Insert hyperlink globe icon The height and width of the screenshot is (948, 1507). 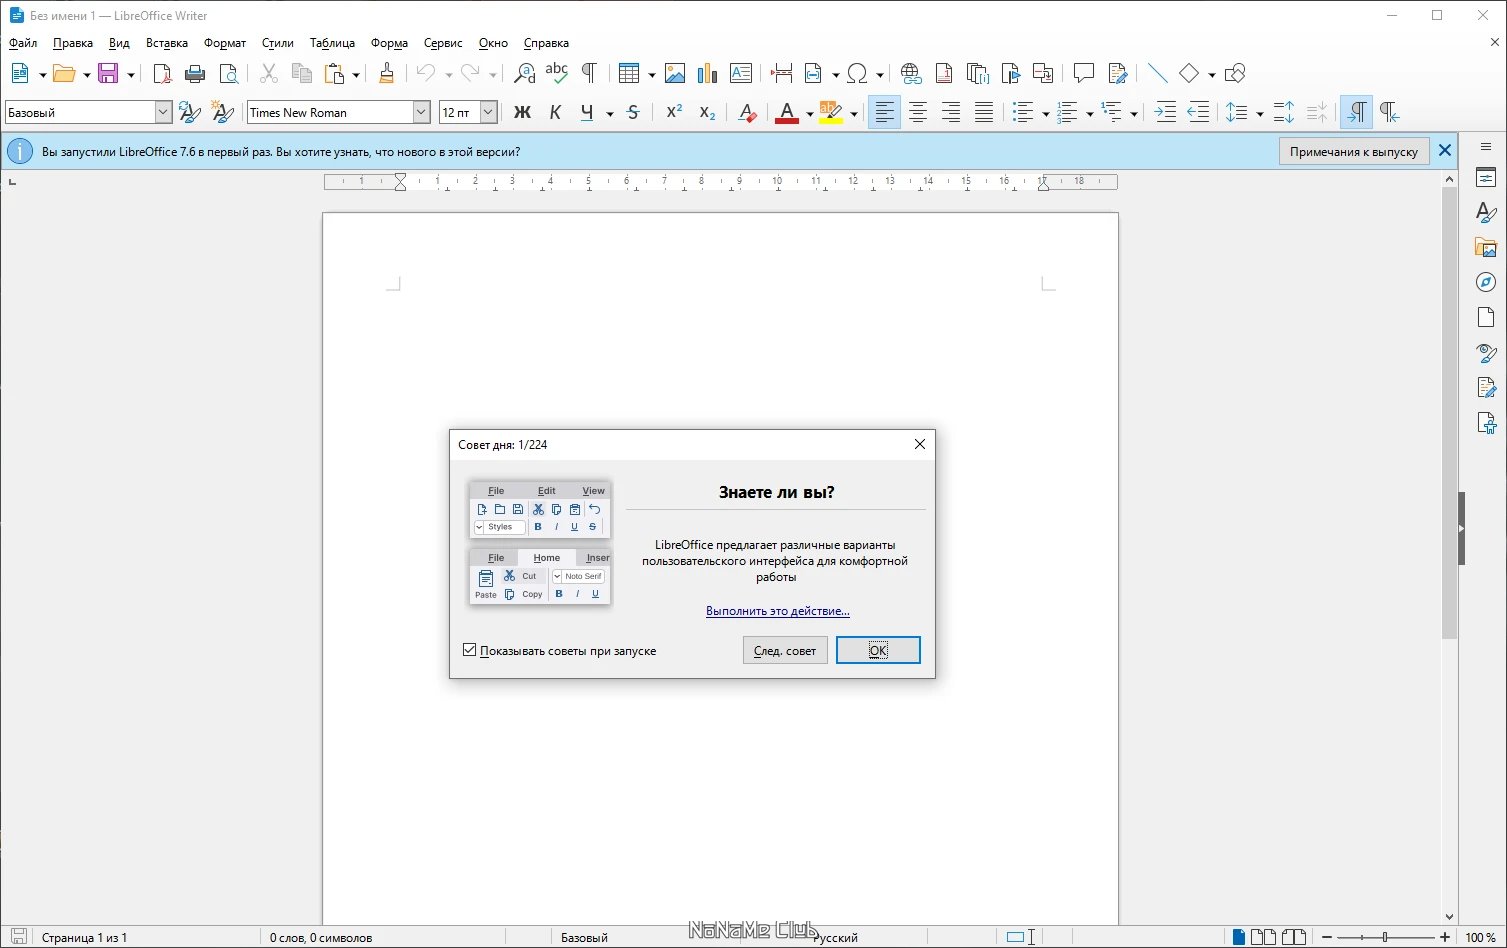911,73
